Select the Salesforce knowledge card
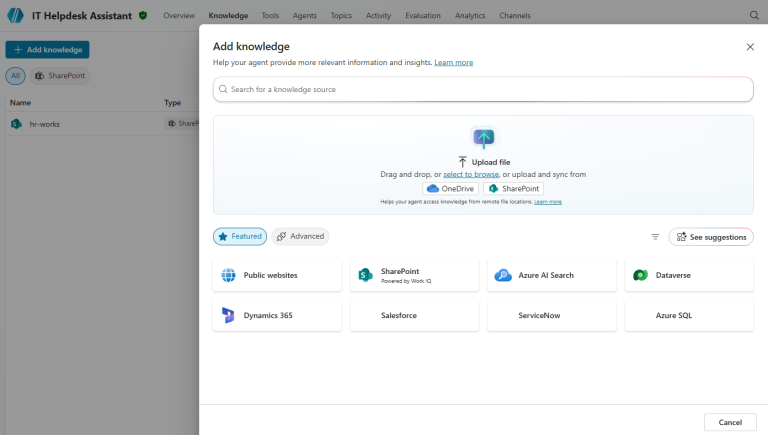768x435 pixels. 414,315
